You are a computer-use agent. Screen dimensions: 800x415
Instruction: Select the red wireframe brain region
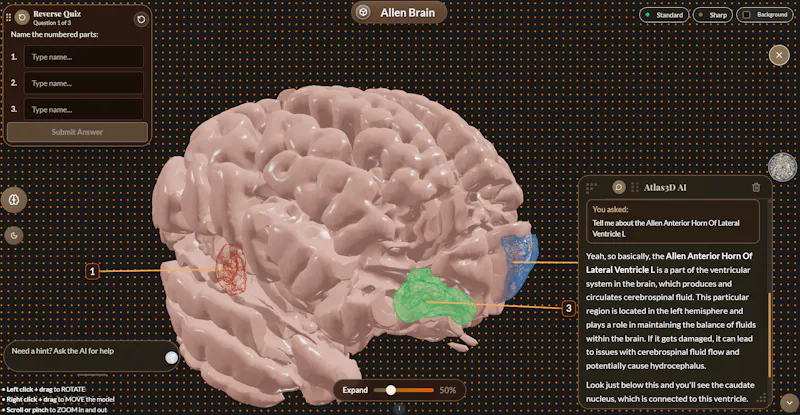tap(231, 269)
